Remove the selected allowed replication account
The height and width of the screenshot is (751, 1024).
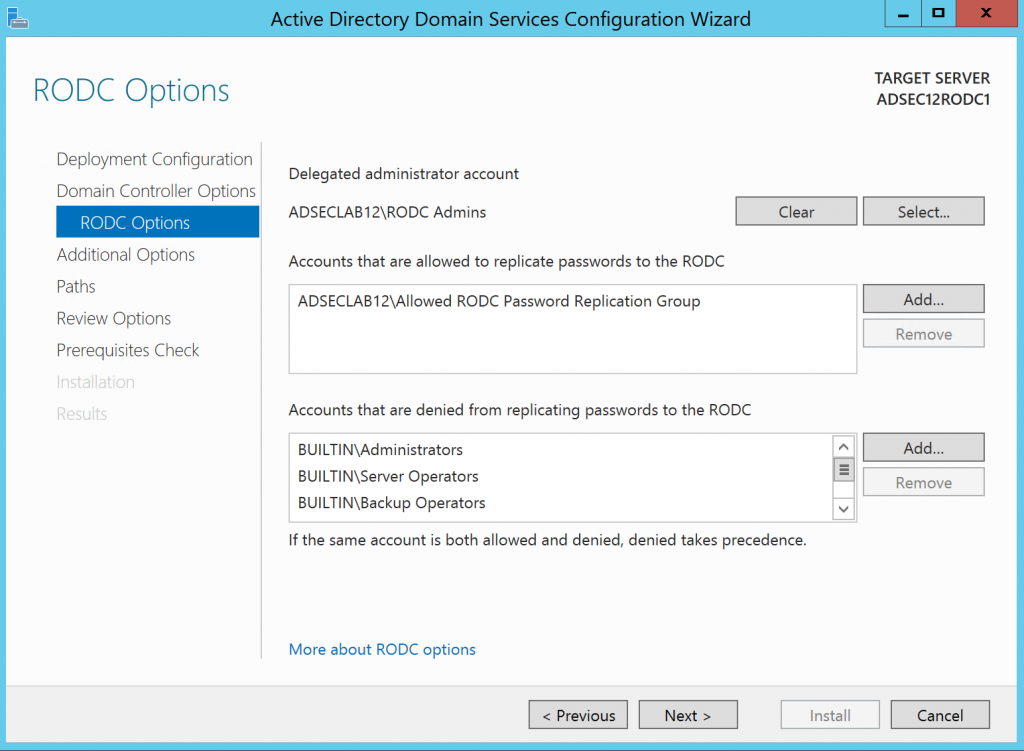[x=923, y=333]
